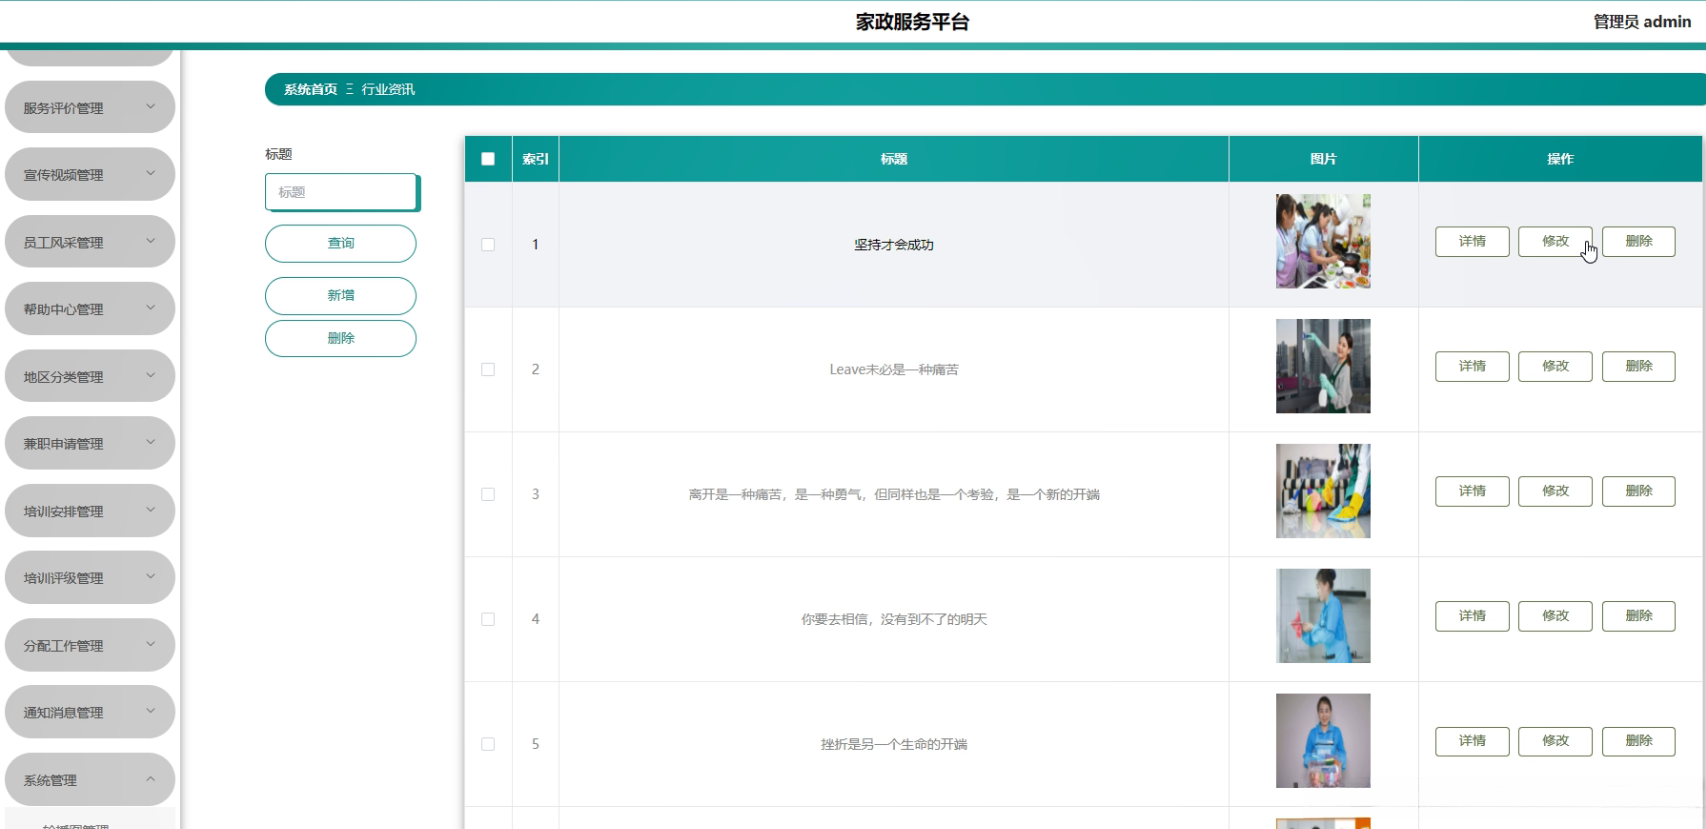Click the 图片 column header
Image resolution: width=1706 pixels, height=829 pixels.
pos(1323,159)
